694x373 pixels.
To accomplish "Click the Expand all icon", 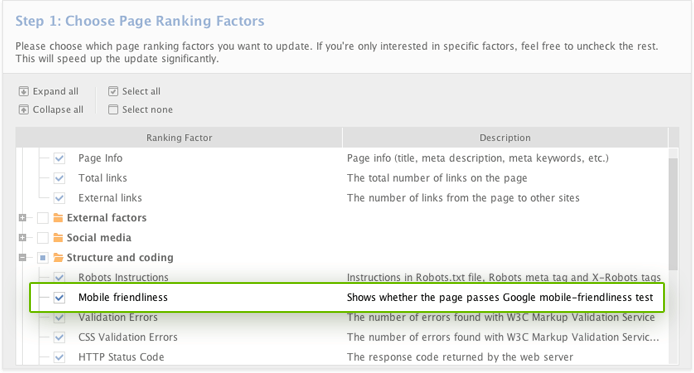I will (x=23, y=92).
